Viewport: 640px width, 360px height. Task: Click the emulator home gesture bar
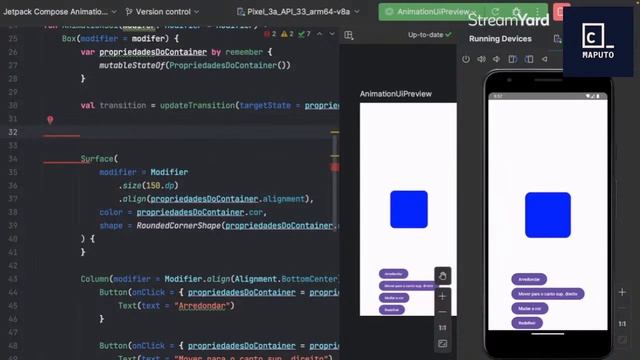(548, 334)
